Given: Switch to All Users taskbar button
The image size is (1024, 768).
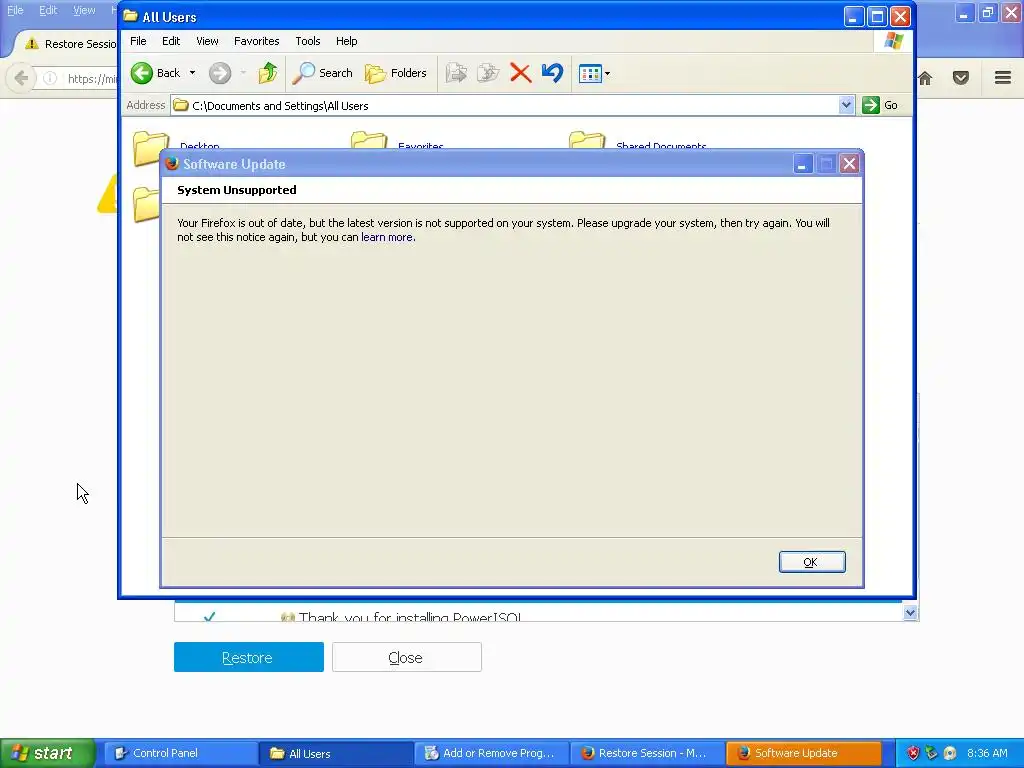Looking at the screenshot, I should (x=336, y=753).
